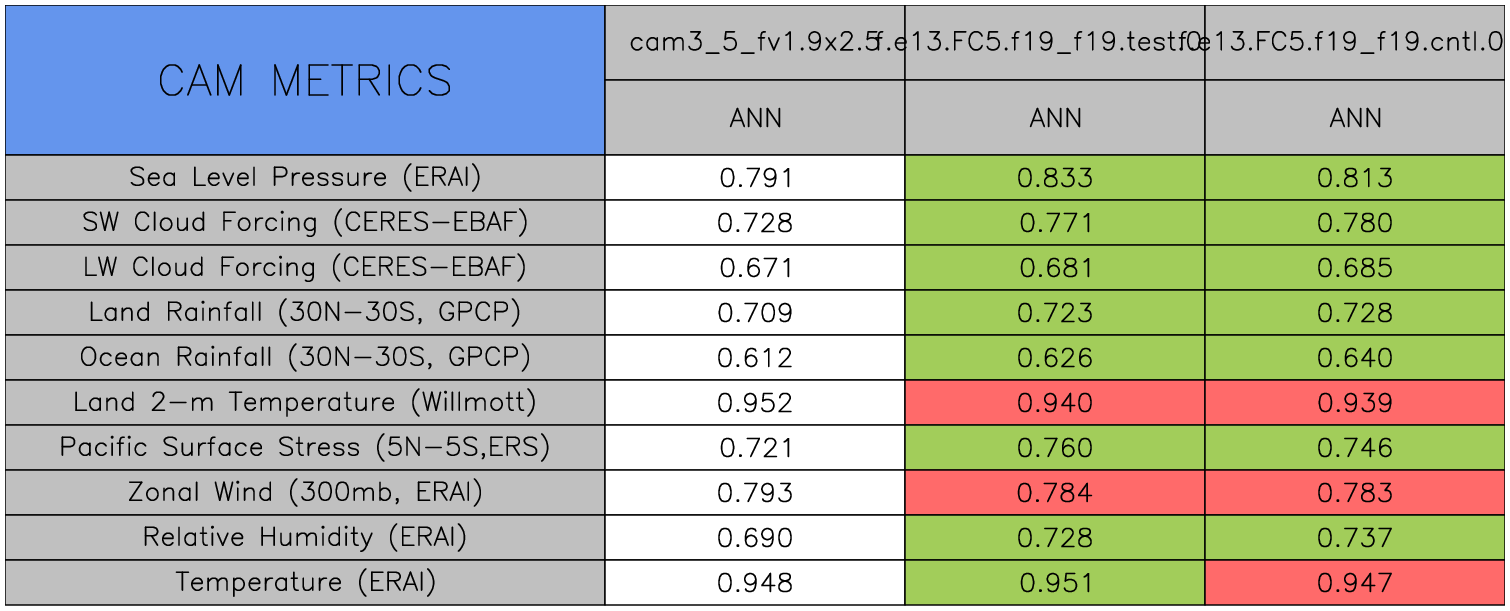Open Ocean Rainfall (30N-30S, GPCP) metric
The image size is (1510, 611).
(305, 358)
